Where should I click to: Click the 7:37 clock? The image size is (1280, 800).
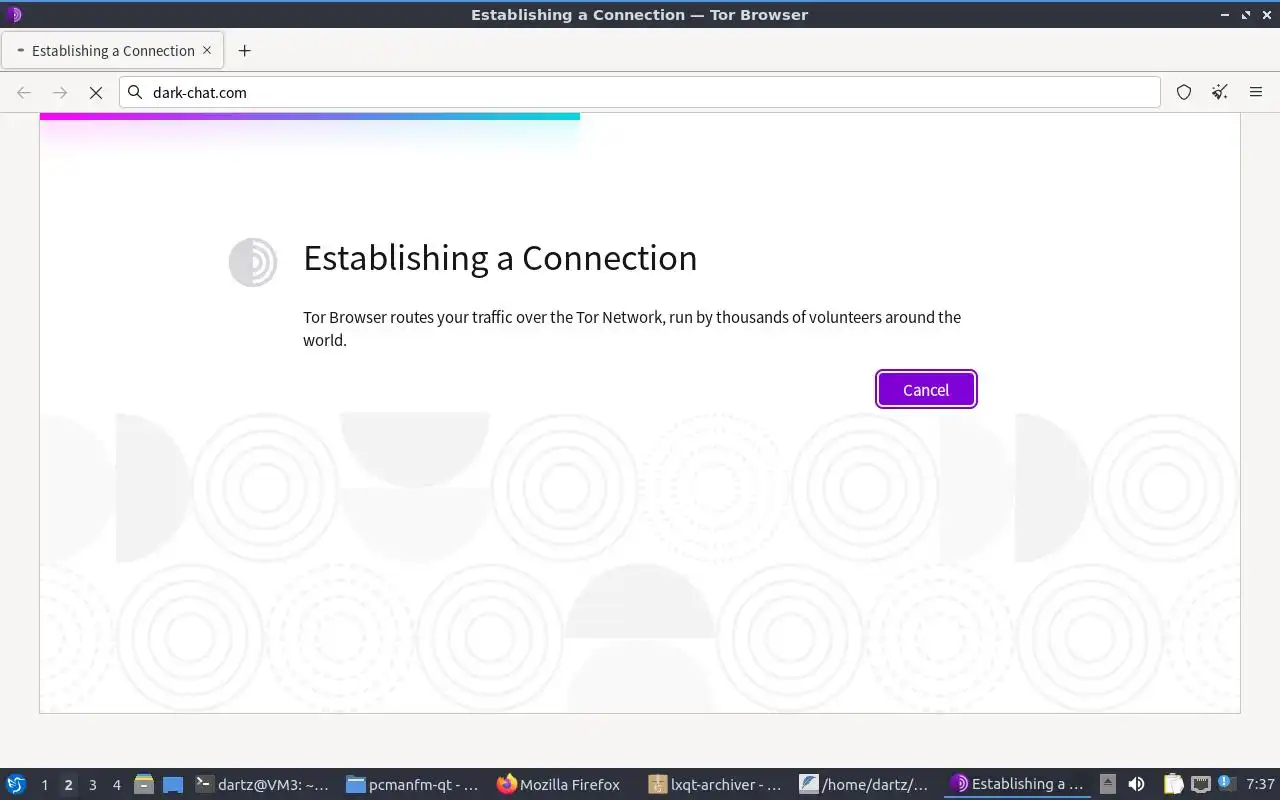tap(1260, 784)
